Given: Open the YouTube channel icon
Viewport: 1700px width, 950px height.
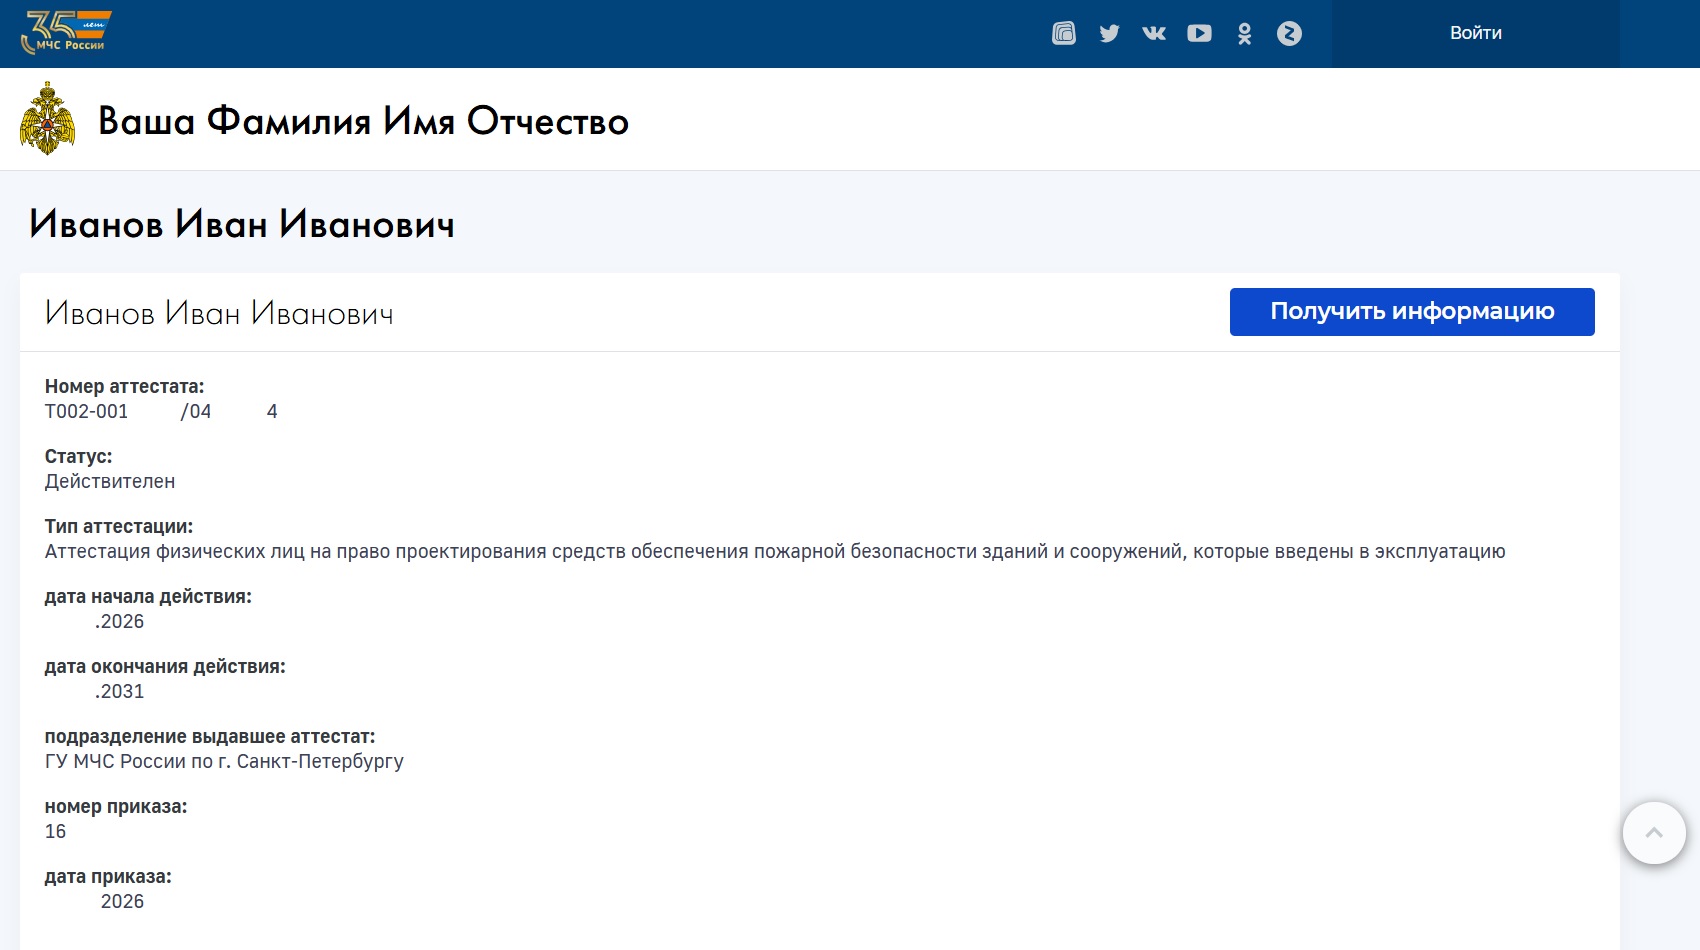Looking at the screenshot, I should click(1199, 32).
